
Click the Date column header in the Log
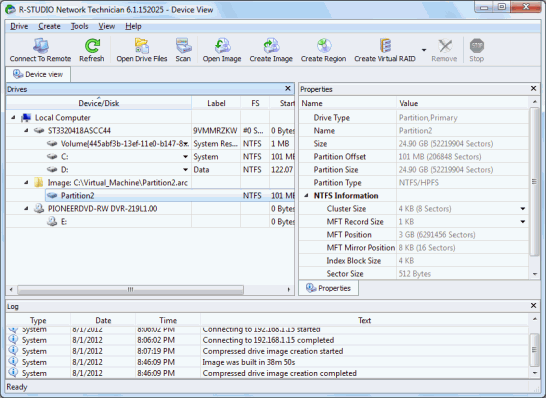103,320
